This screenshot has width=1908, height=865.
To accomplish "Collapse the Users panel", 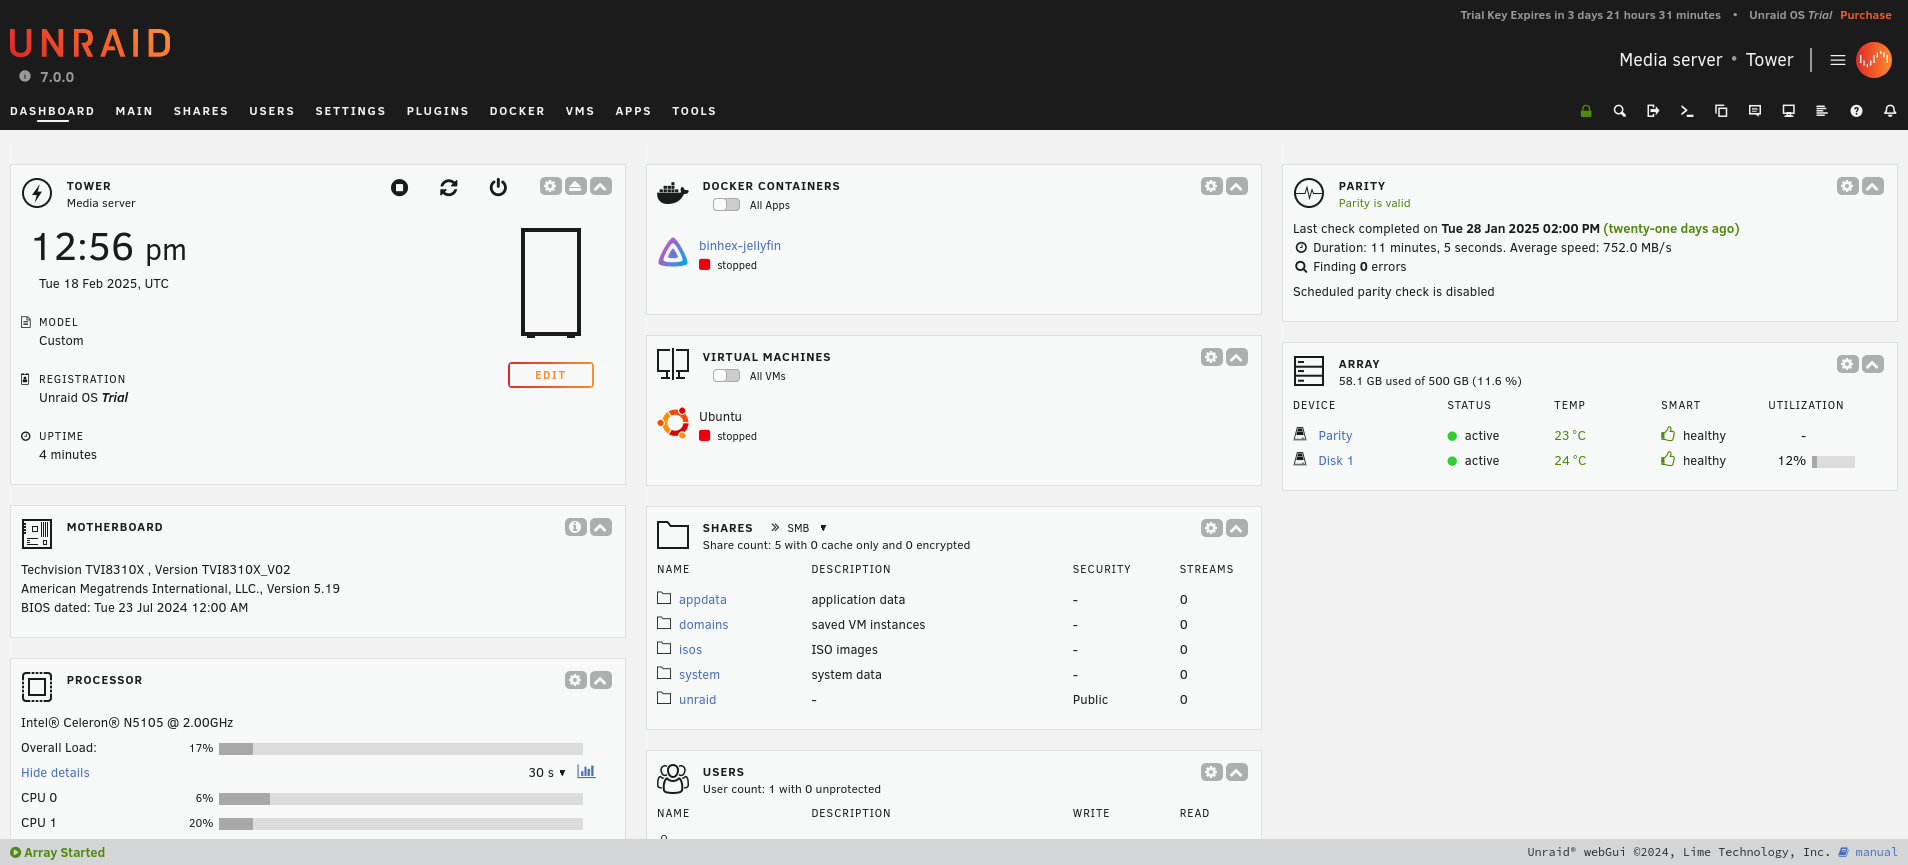I will (x=1237, y=772).
